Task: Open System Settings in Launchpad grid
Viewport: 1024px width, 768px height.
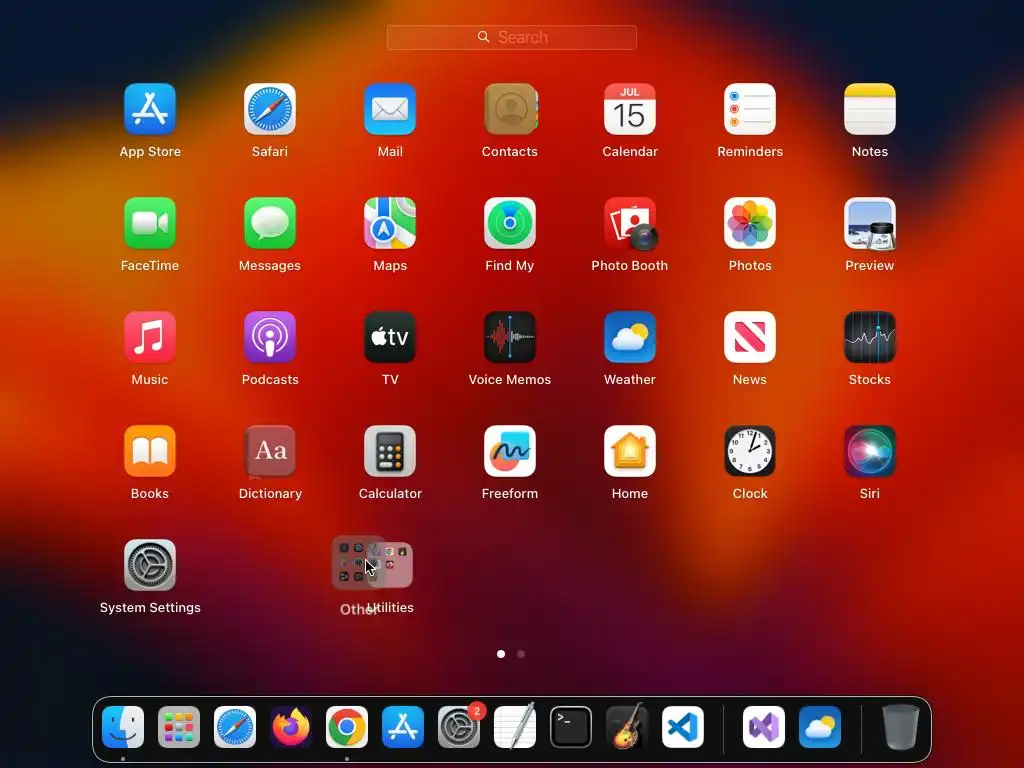Action: point(150,565)
